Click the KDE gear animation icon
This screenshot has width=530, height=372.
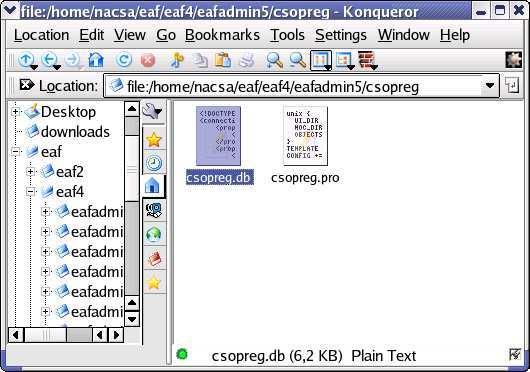pyautogui.click(x=514, y=60)
